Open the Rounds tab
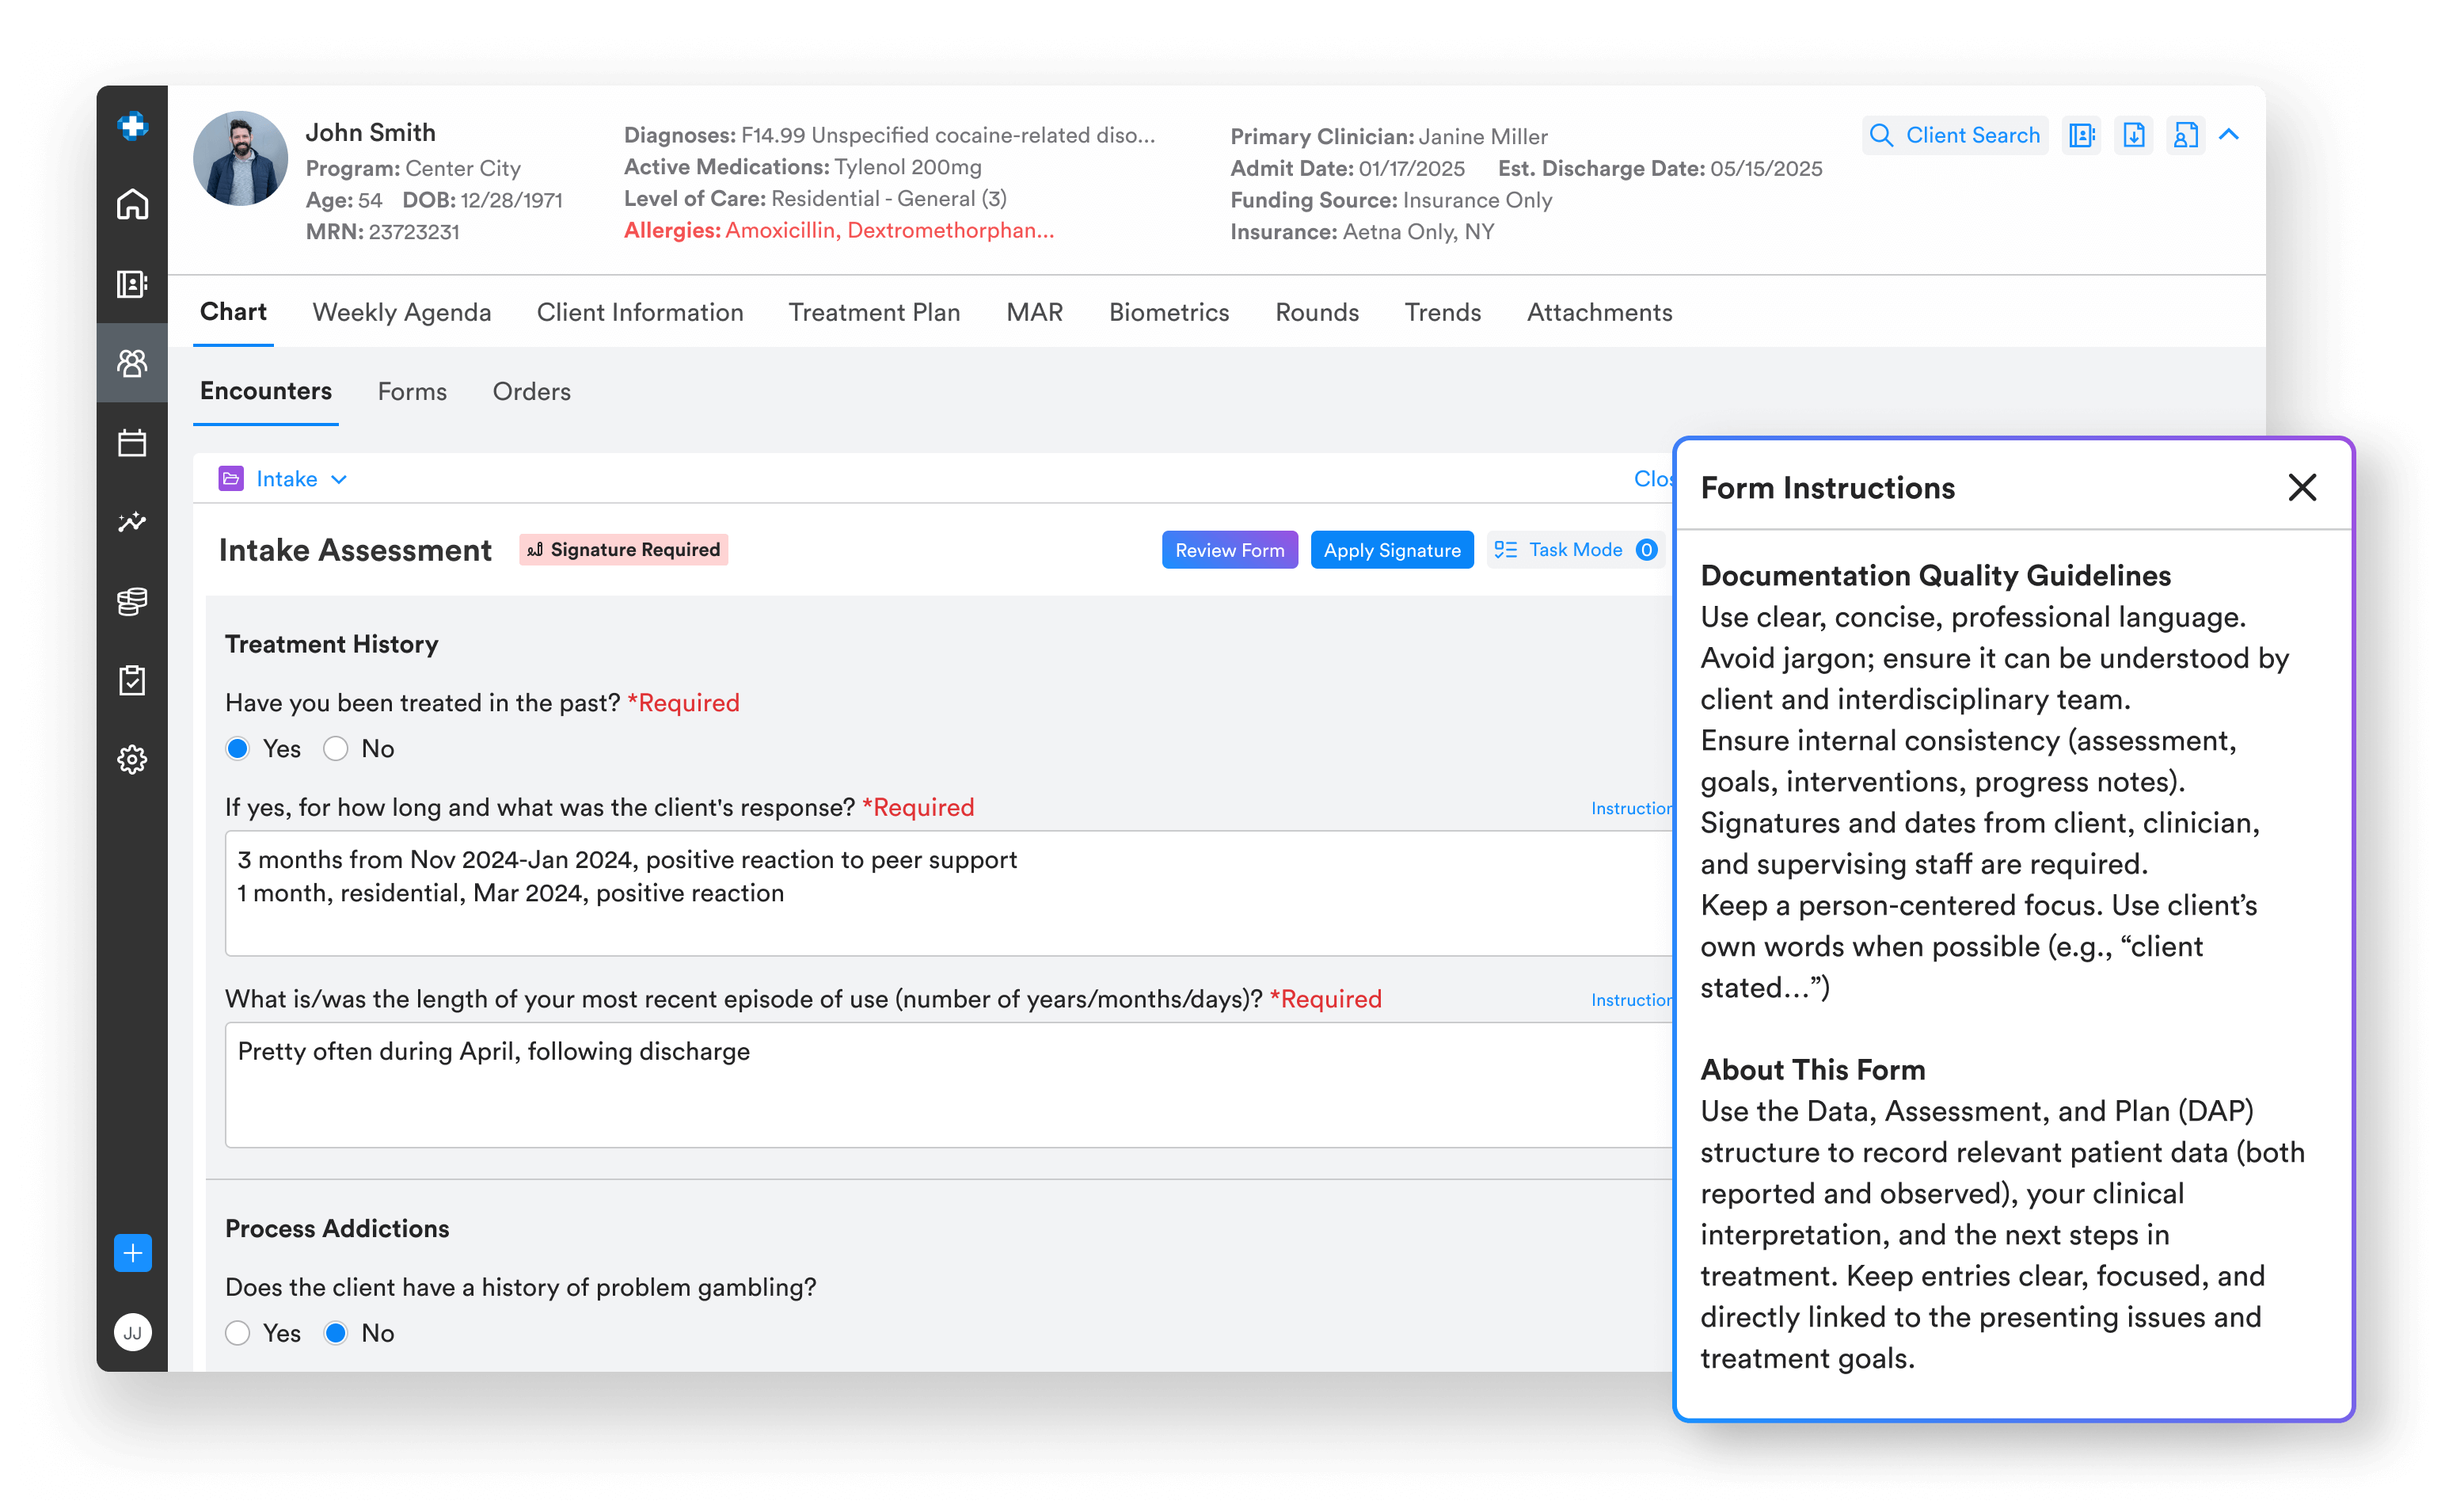The height and width of the screenshot is (1508, 2464). pyautogui.click(x=1317, y=312)
